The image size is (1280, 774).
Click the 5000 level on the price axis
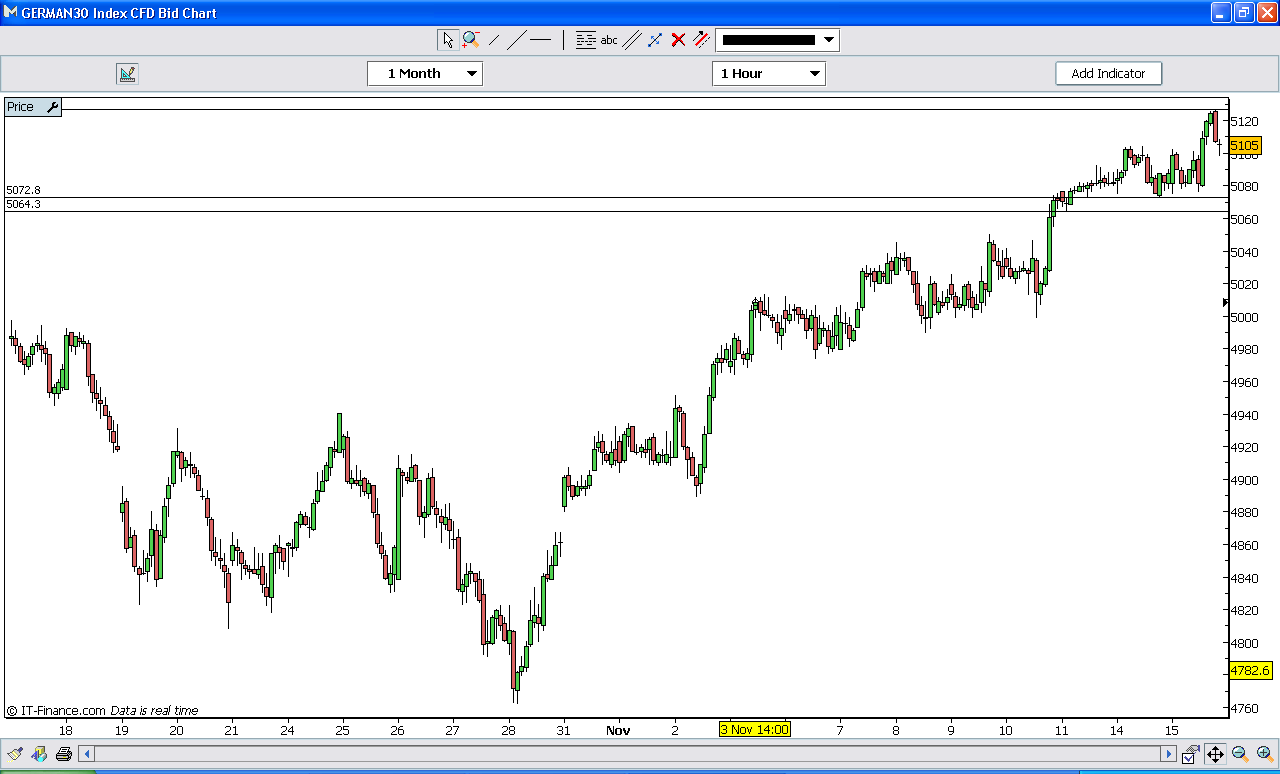(x=1245, y=317)
